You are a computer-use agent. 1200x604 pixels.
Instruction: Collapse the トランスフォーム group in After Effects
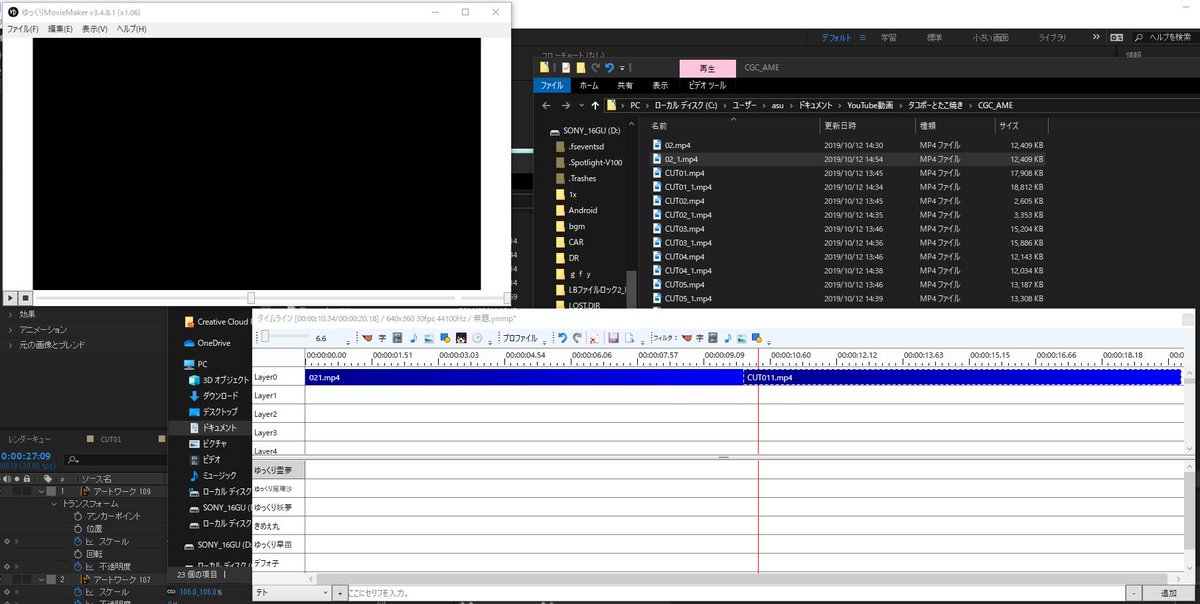coord(54,504)
